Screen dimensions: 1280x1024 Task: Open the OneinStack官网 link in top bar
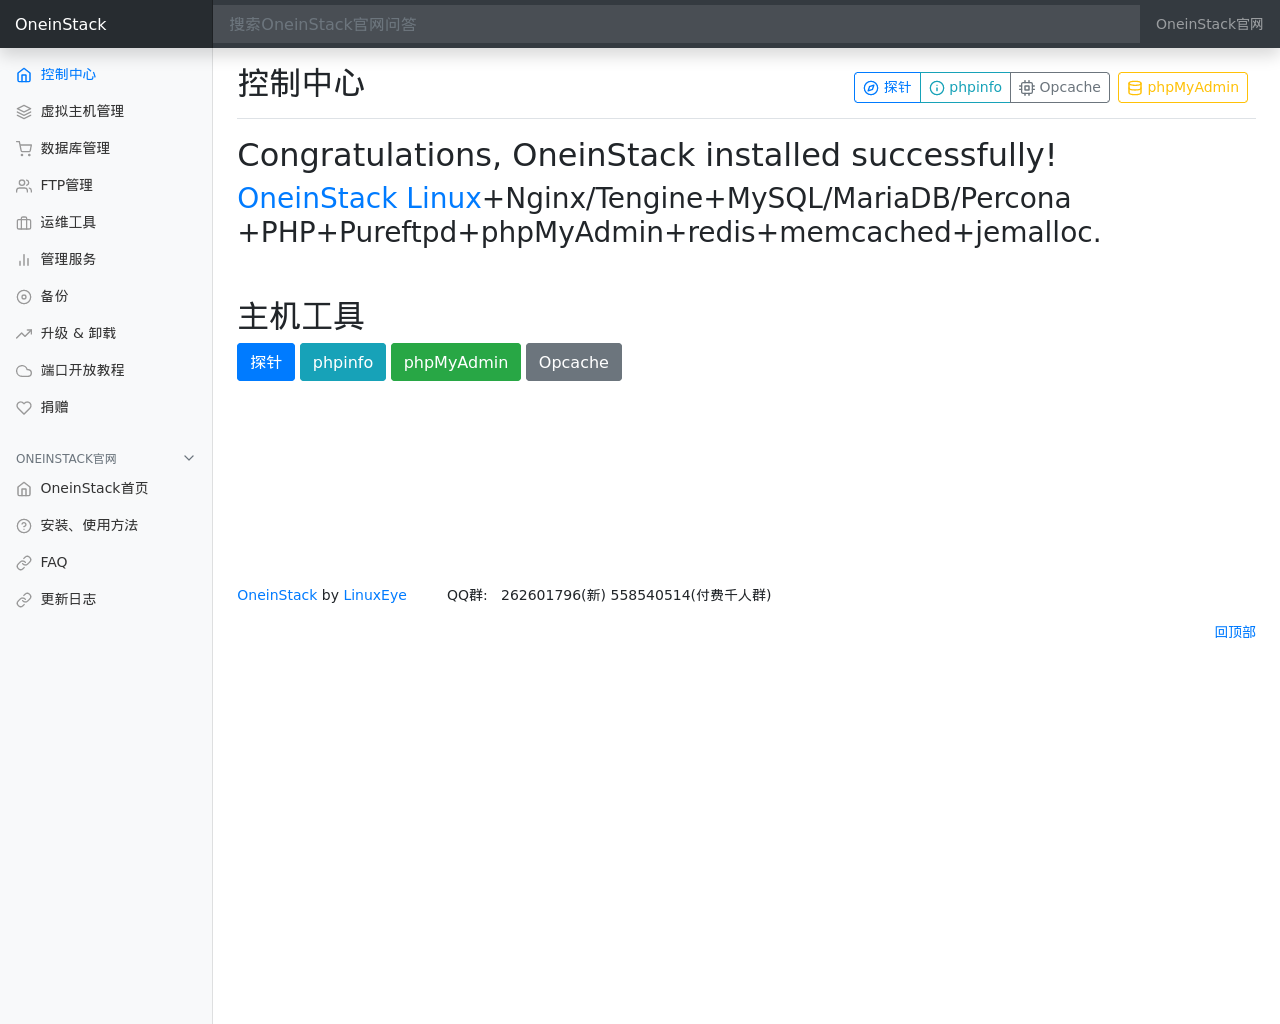pyautogui.click(x=1210, y=24)
